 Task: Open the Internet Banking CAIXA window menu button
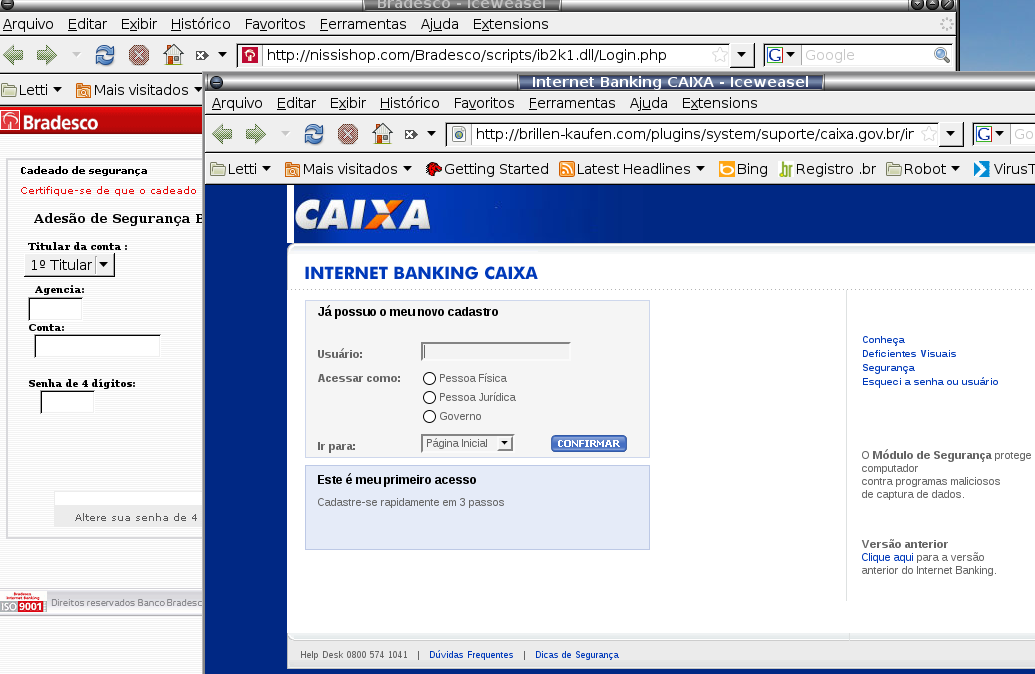pyautogui.click(x=217, y=83)
